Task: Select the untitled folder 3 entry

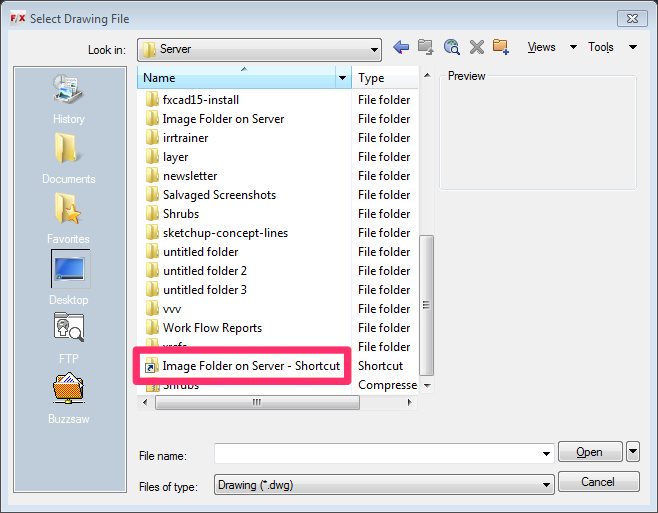Action: point(196,290)
